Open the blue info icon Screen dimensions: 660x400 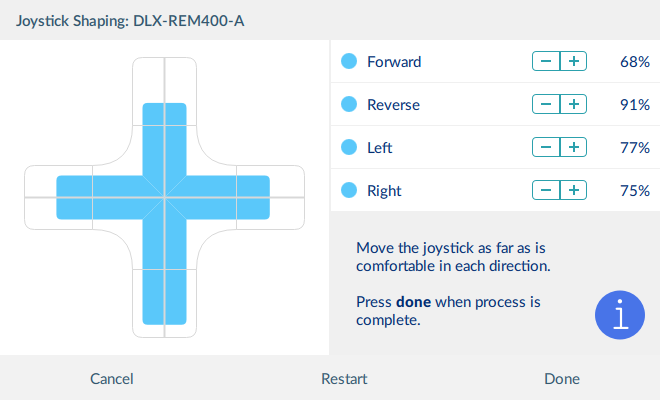620,315
